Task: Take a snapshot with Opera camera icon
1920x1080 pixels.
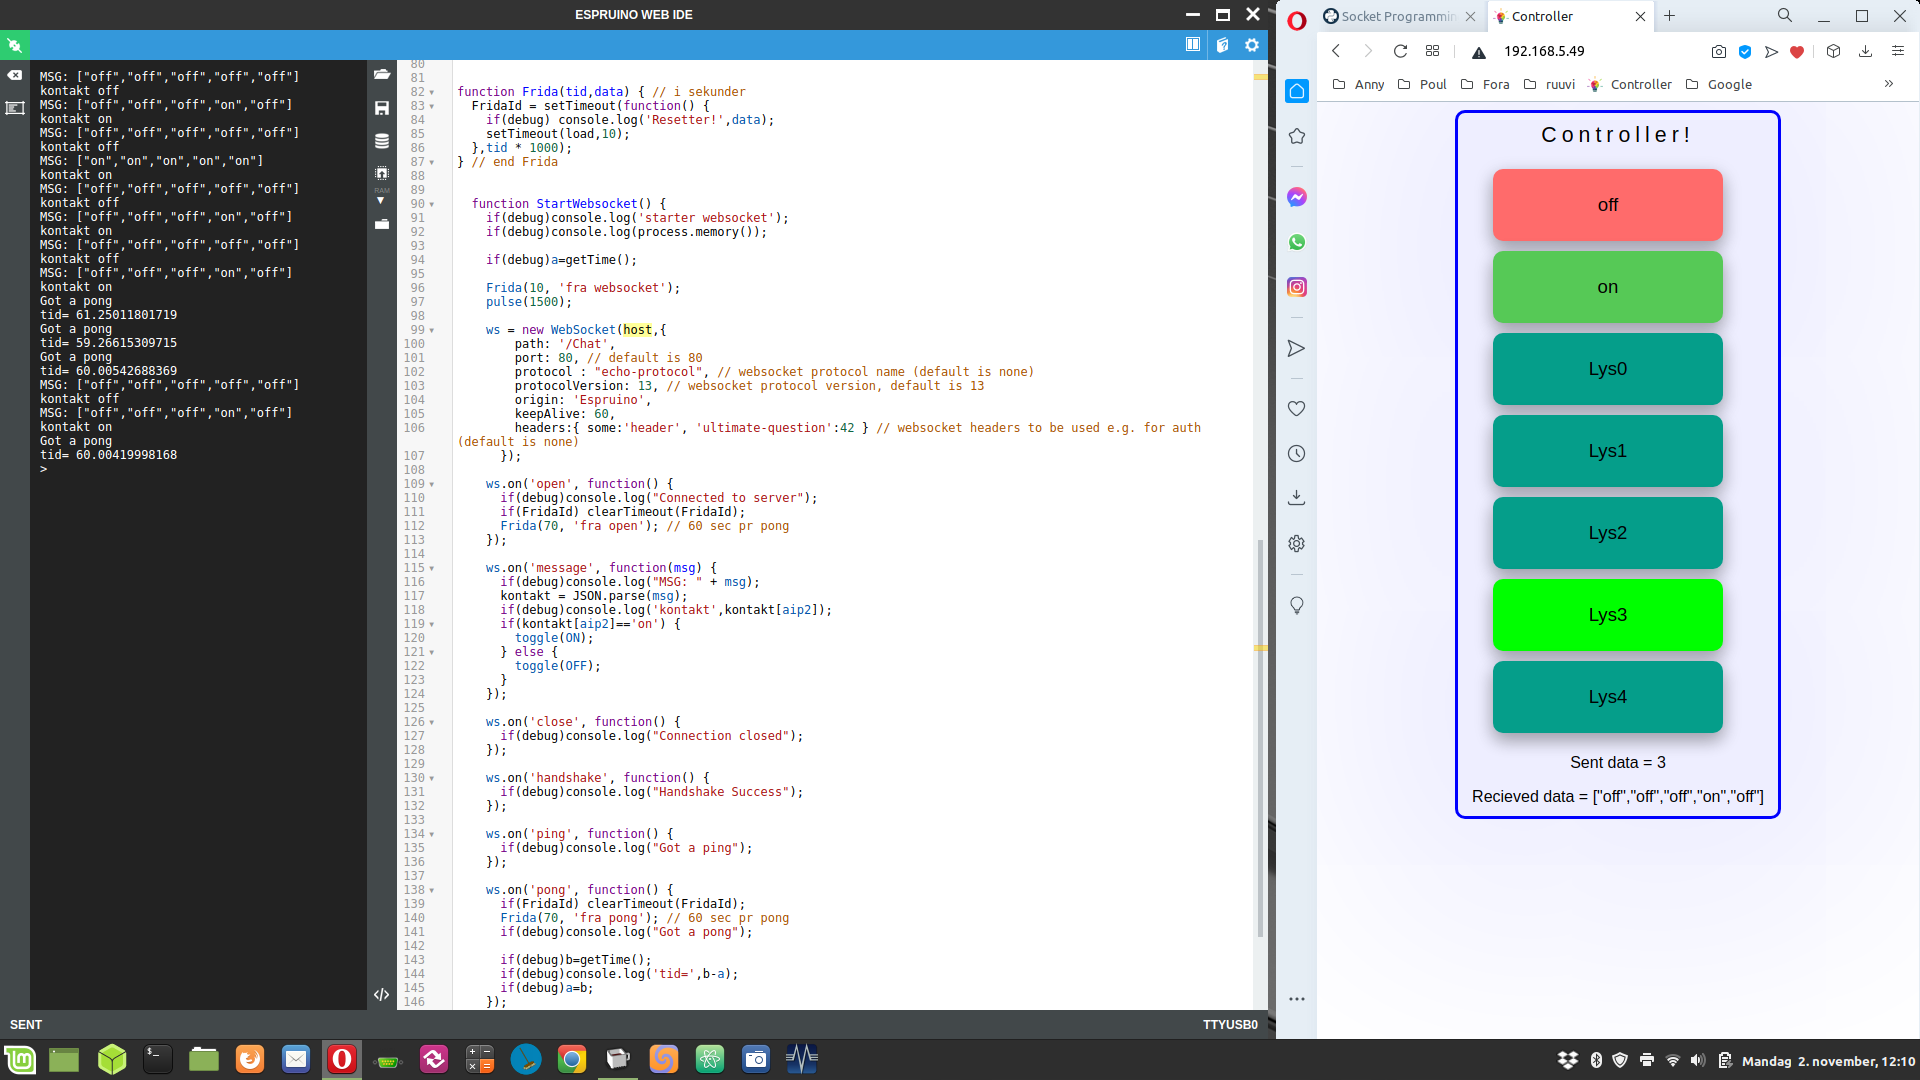Action: tap(1718, 51)
